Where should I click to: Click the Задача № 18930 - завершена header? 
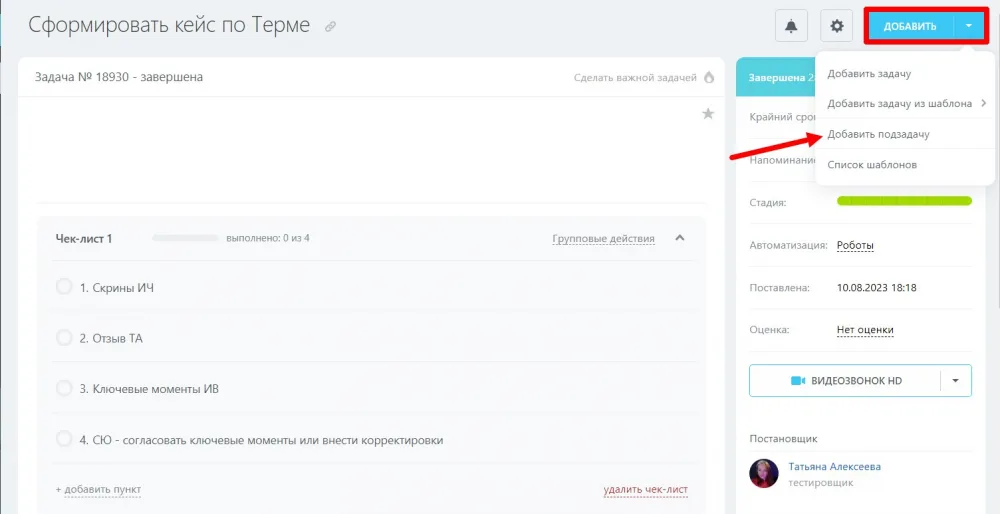click(119, 77)
